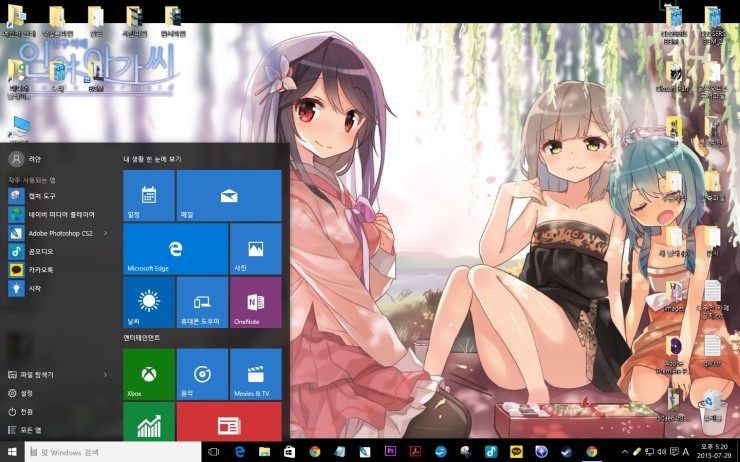Open Edge from the taskbar

[239, 452]
